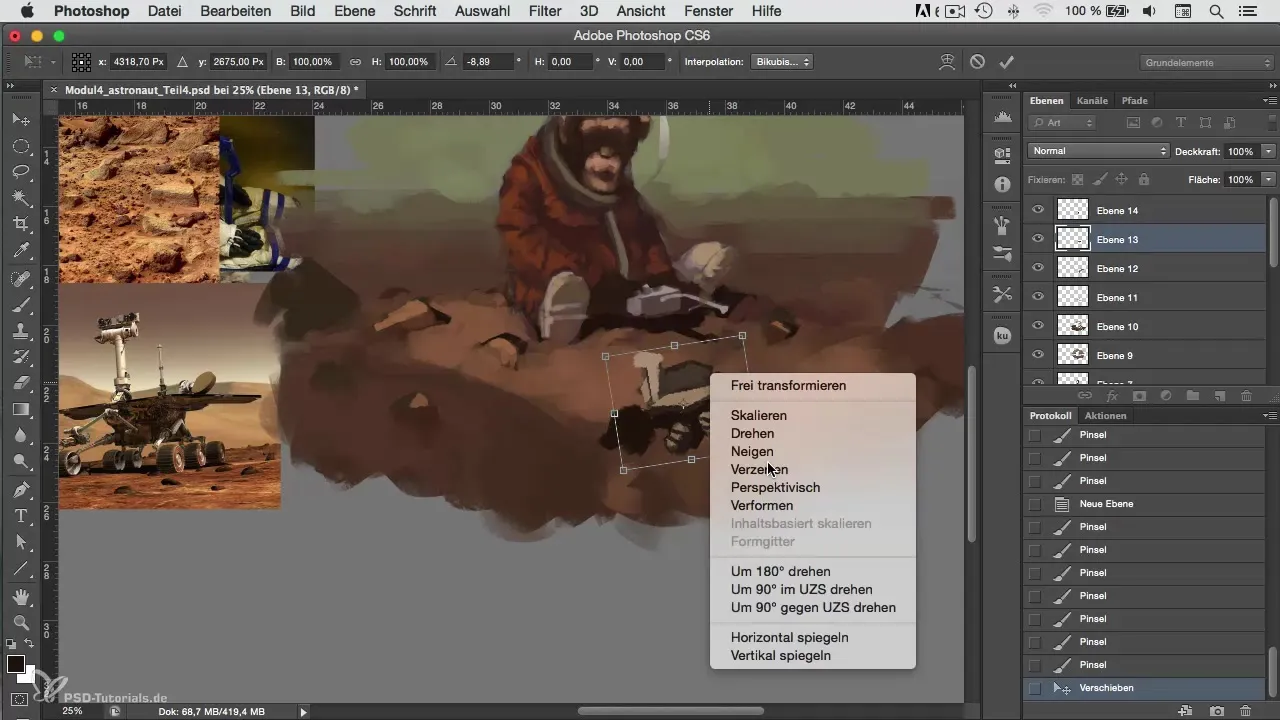Screen dimensions: 1280x720
Task: Delete layer with the trash icon
Action: [x=1246, y=396]
